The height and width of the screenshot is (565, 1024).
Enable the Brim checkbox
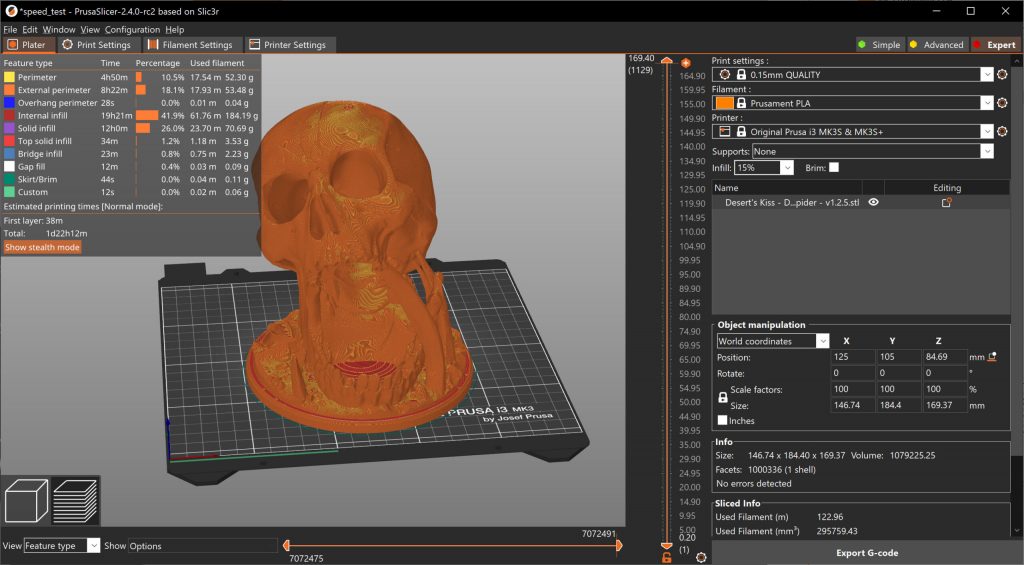point(834,167)
